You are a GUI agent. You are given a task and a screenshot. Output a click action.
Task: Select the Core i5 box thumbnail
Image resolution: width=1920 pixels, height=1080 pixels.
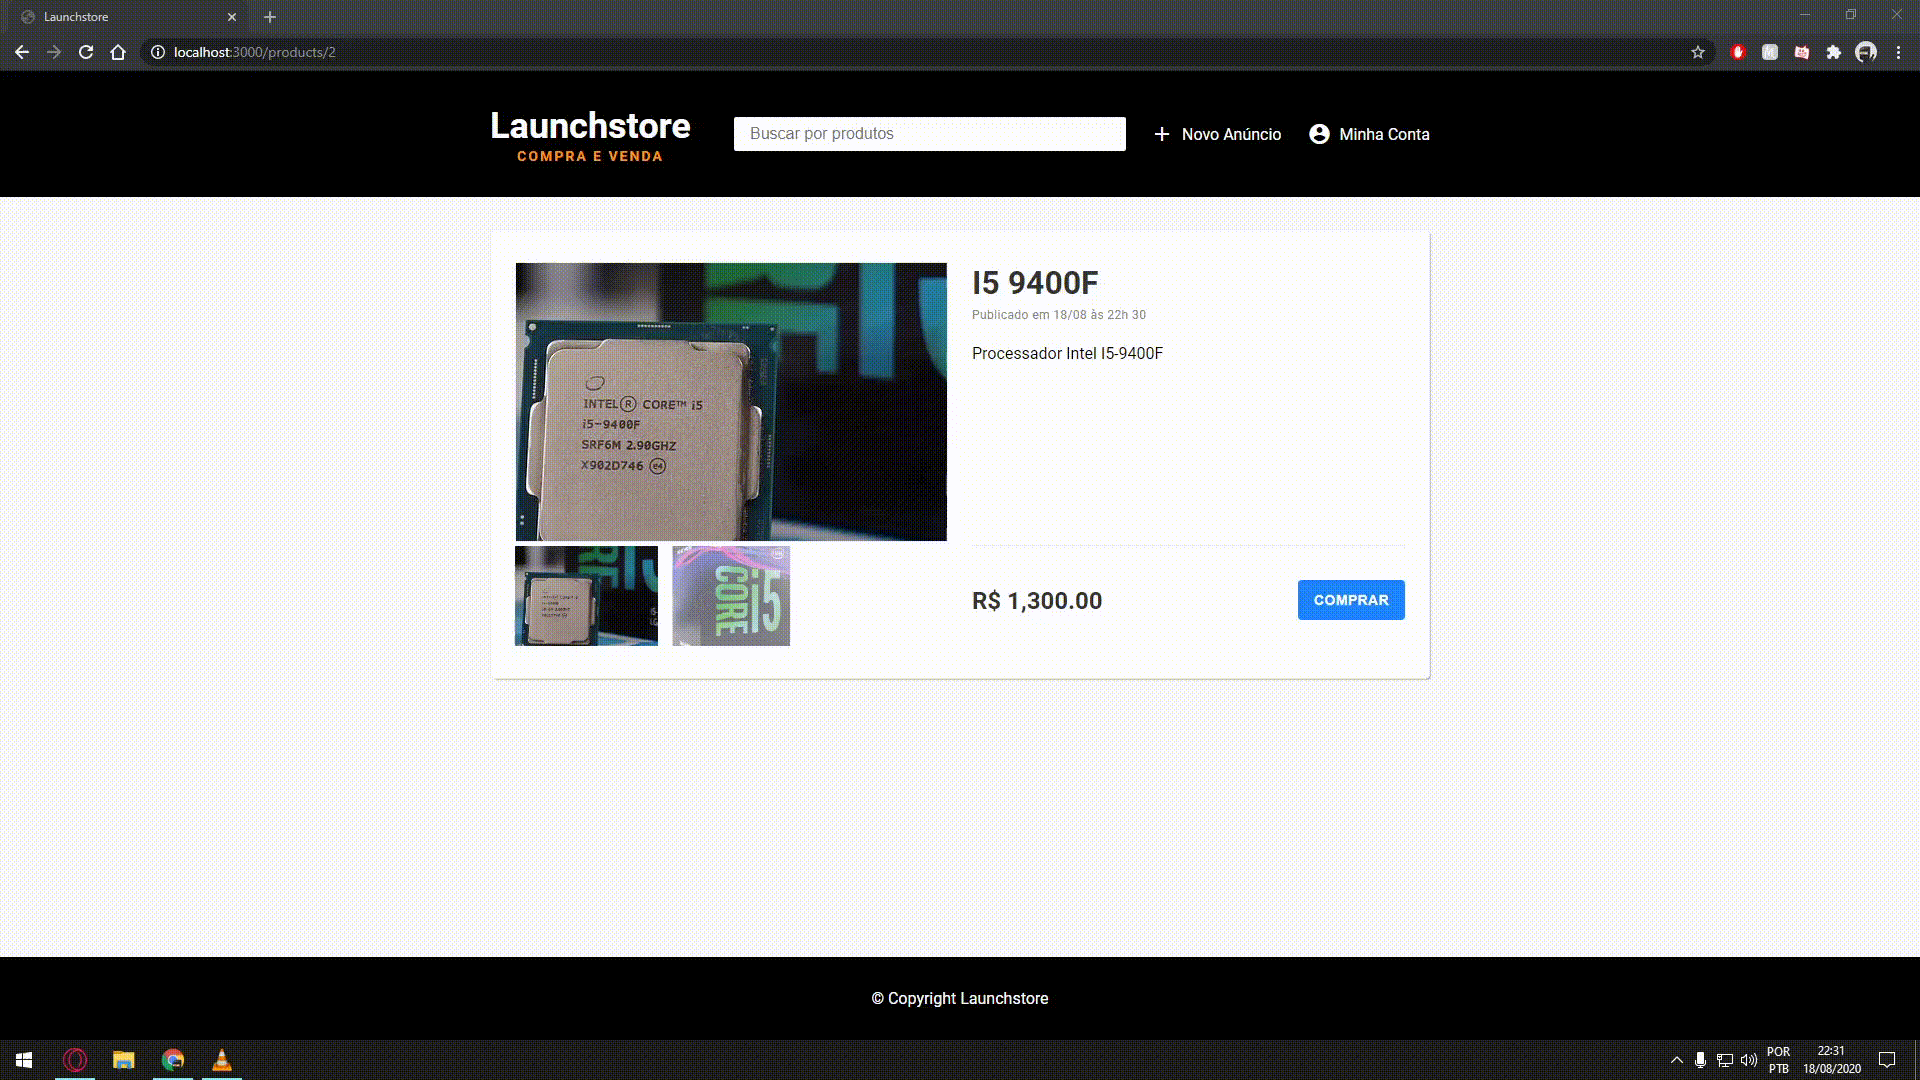(x=731, y=596)
